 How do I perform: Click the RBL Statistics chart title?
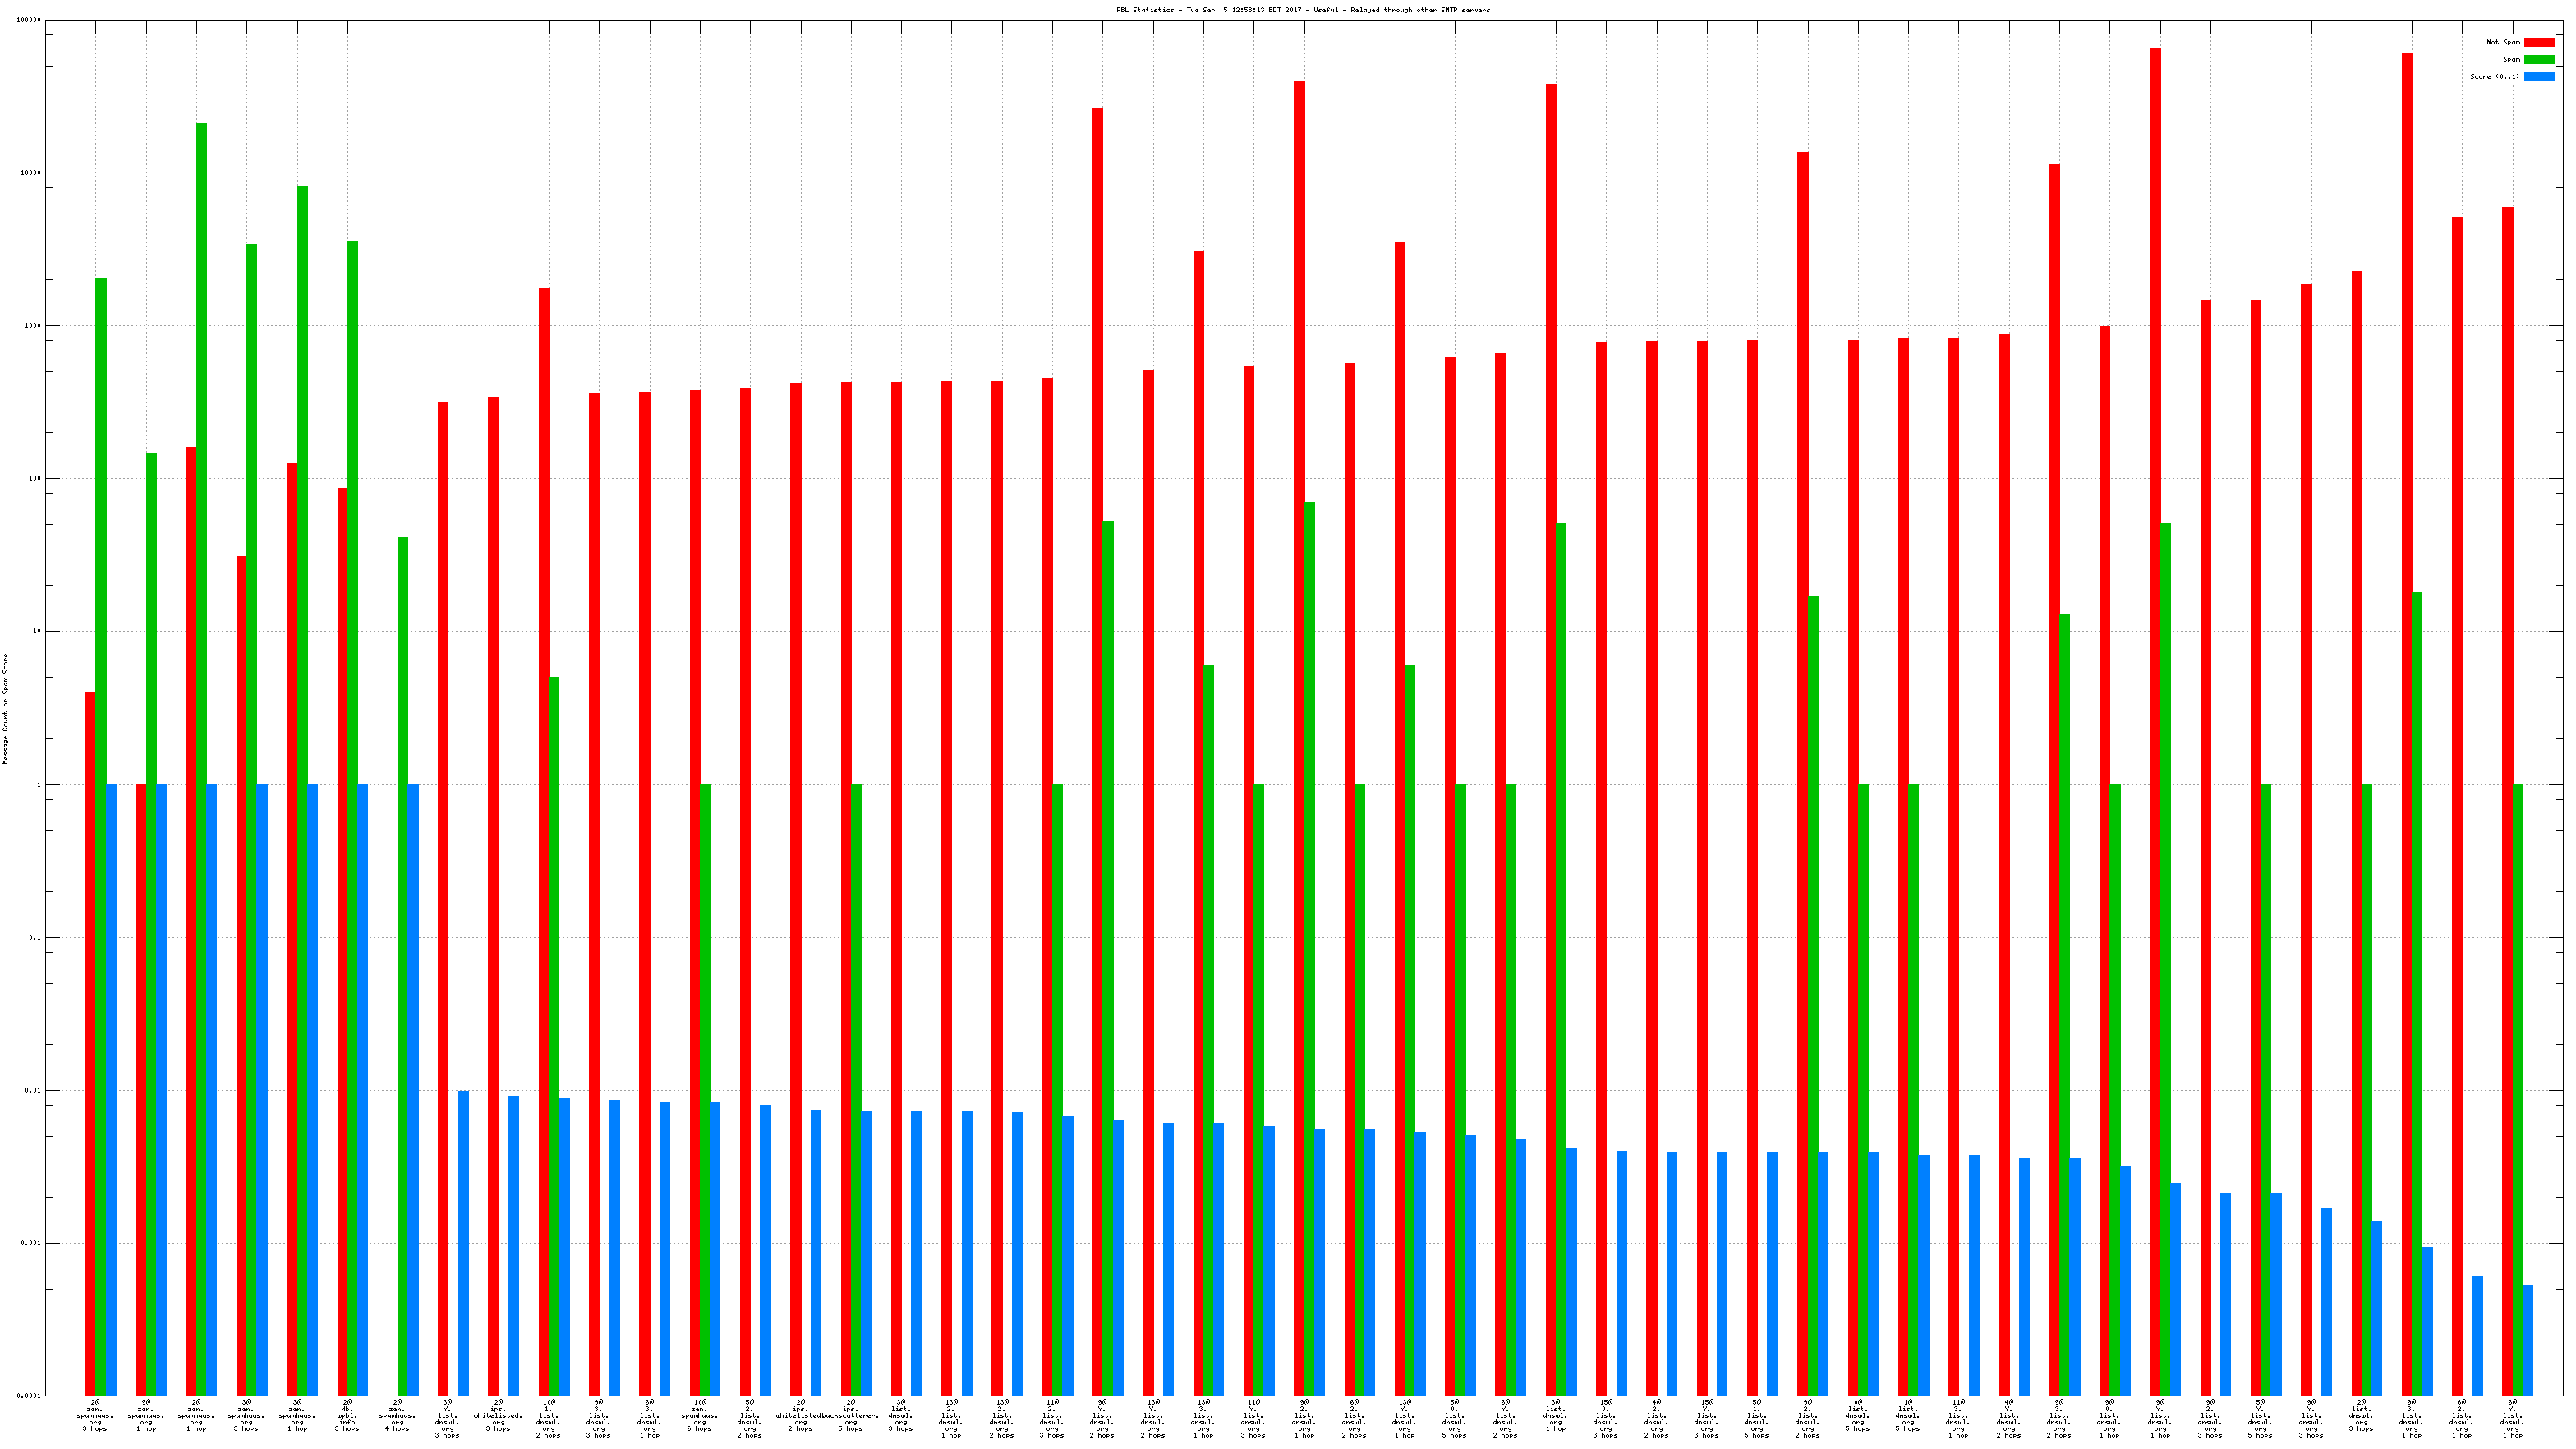1302,10
